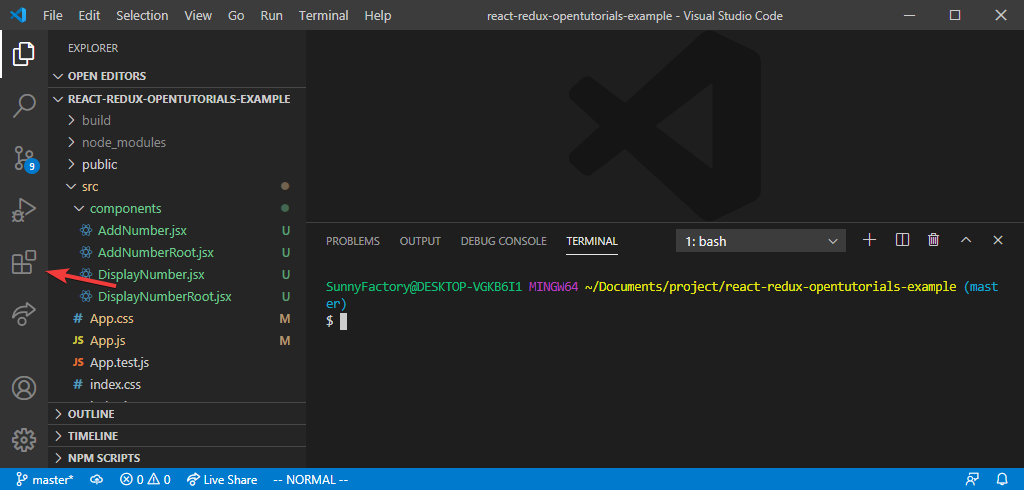The height and width of the screenshot is (490, 1024).
Task: Click the master* branch in status bar
Action: (x=44, y=480)
